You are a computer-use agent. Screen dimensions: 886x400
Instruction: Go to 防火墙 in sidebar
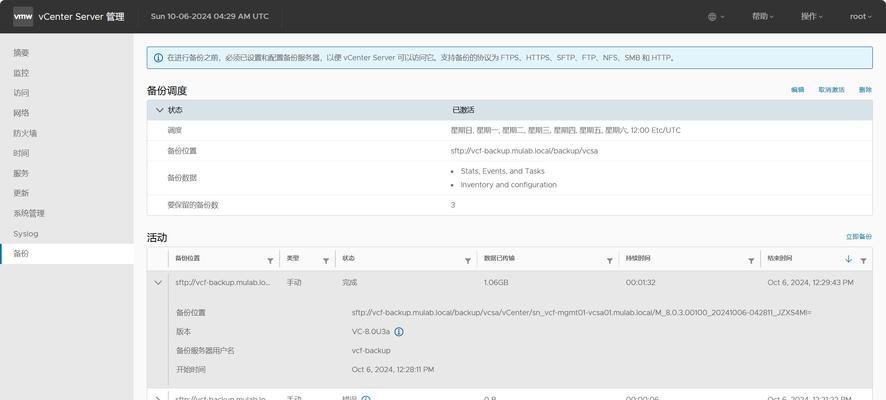coord(25,133)
